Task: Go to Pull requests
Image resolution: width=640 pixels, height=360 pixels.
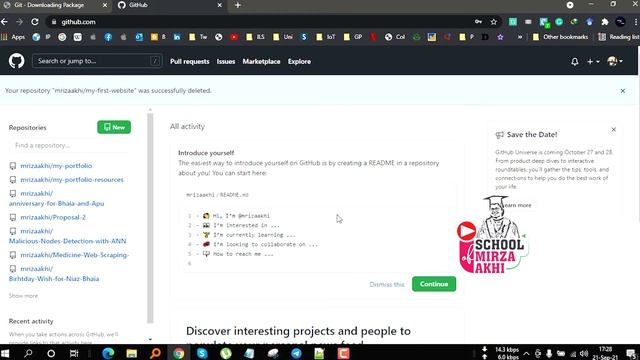Action: coord(189,62)
